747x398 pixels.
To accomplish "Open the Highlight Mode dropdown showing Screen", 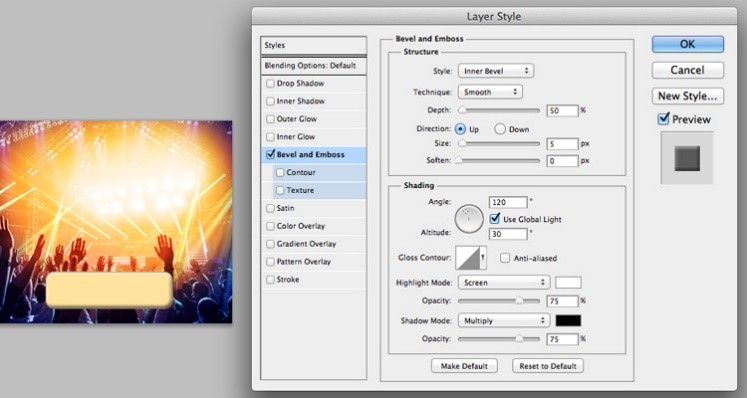I will click(504, 283).
